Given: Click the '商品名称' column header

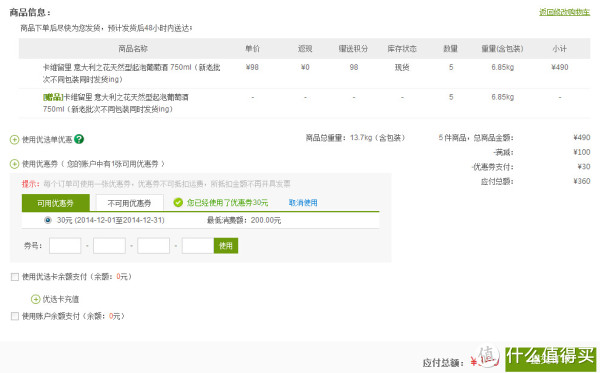Looking at the screenshot, I should click(133, 49).
